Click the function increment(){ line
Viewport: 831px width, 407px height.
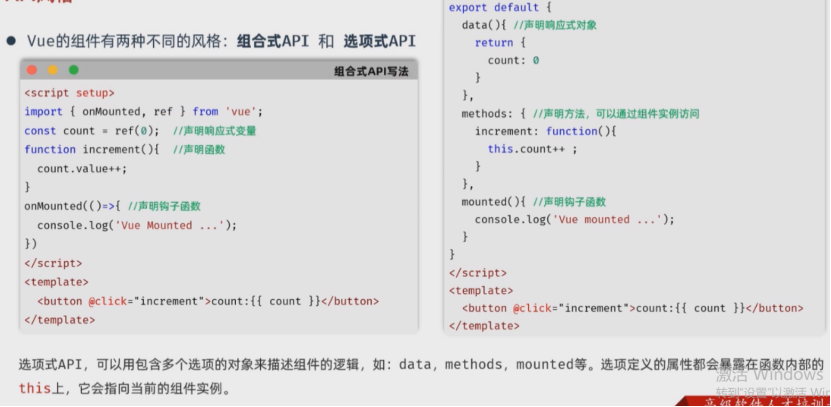tap(92, 149)
